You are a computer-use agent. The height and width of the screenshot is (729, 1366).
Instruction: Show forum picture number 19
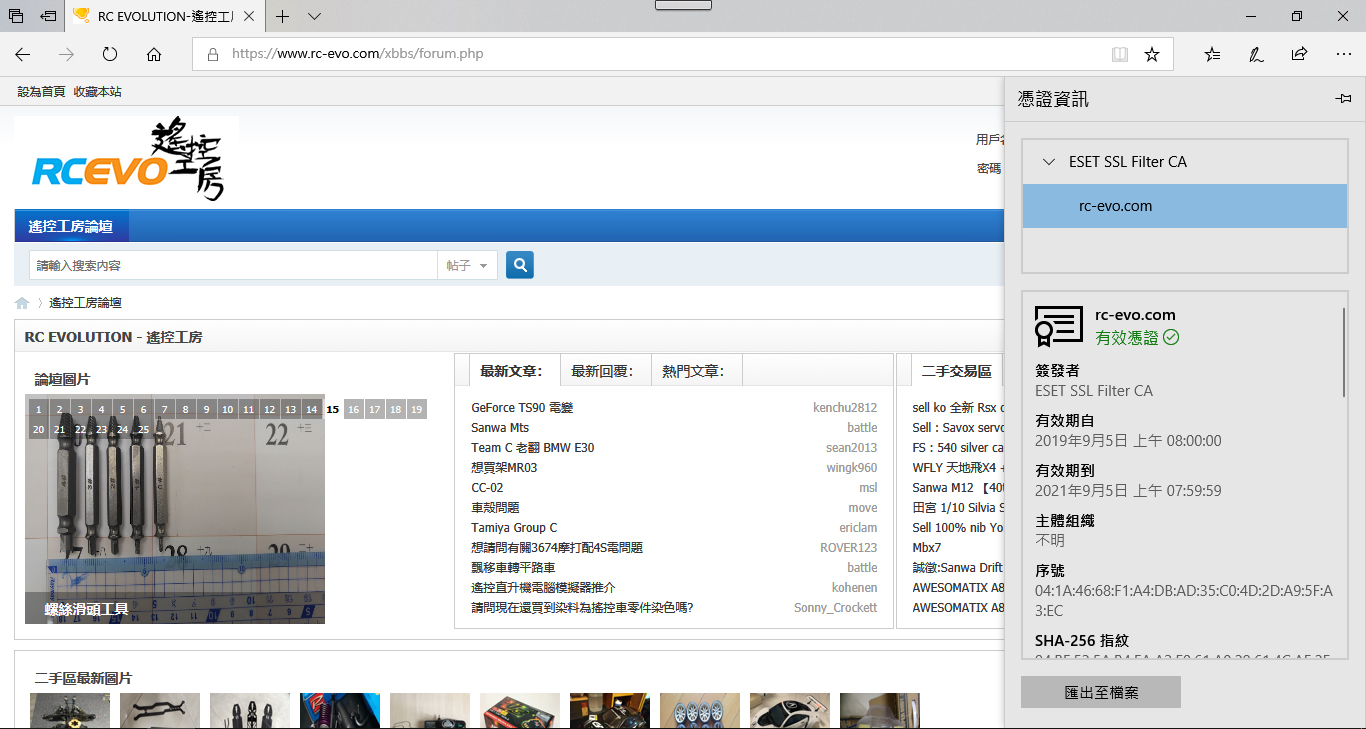pyautogui.click(x=417, y=409)
